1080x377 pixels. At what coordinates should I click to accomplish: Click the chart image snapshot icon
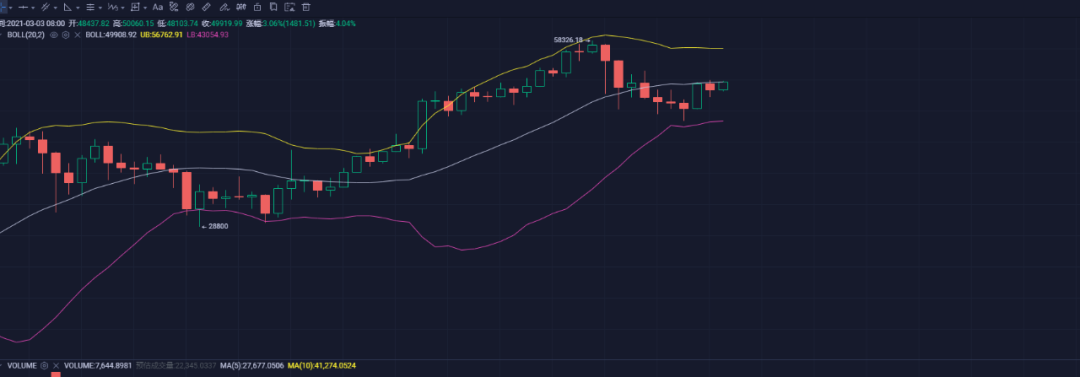289,7
